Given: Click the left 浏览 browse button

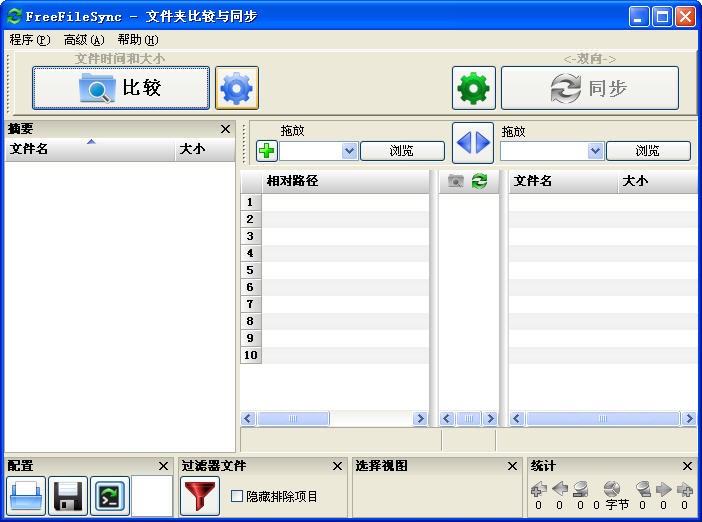Looking at the screenshot, I should 402,151.
